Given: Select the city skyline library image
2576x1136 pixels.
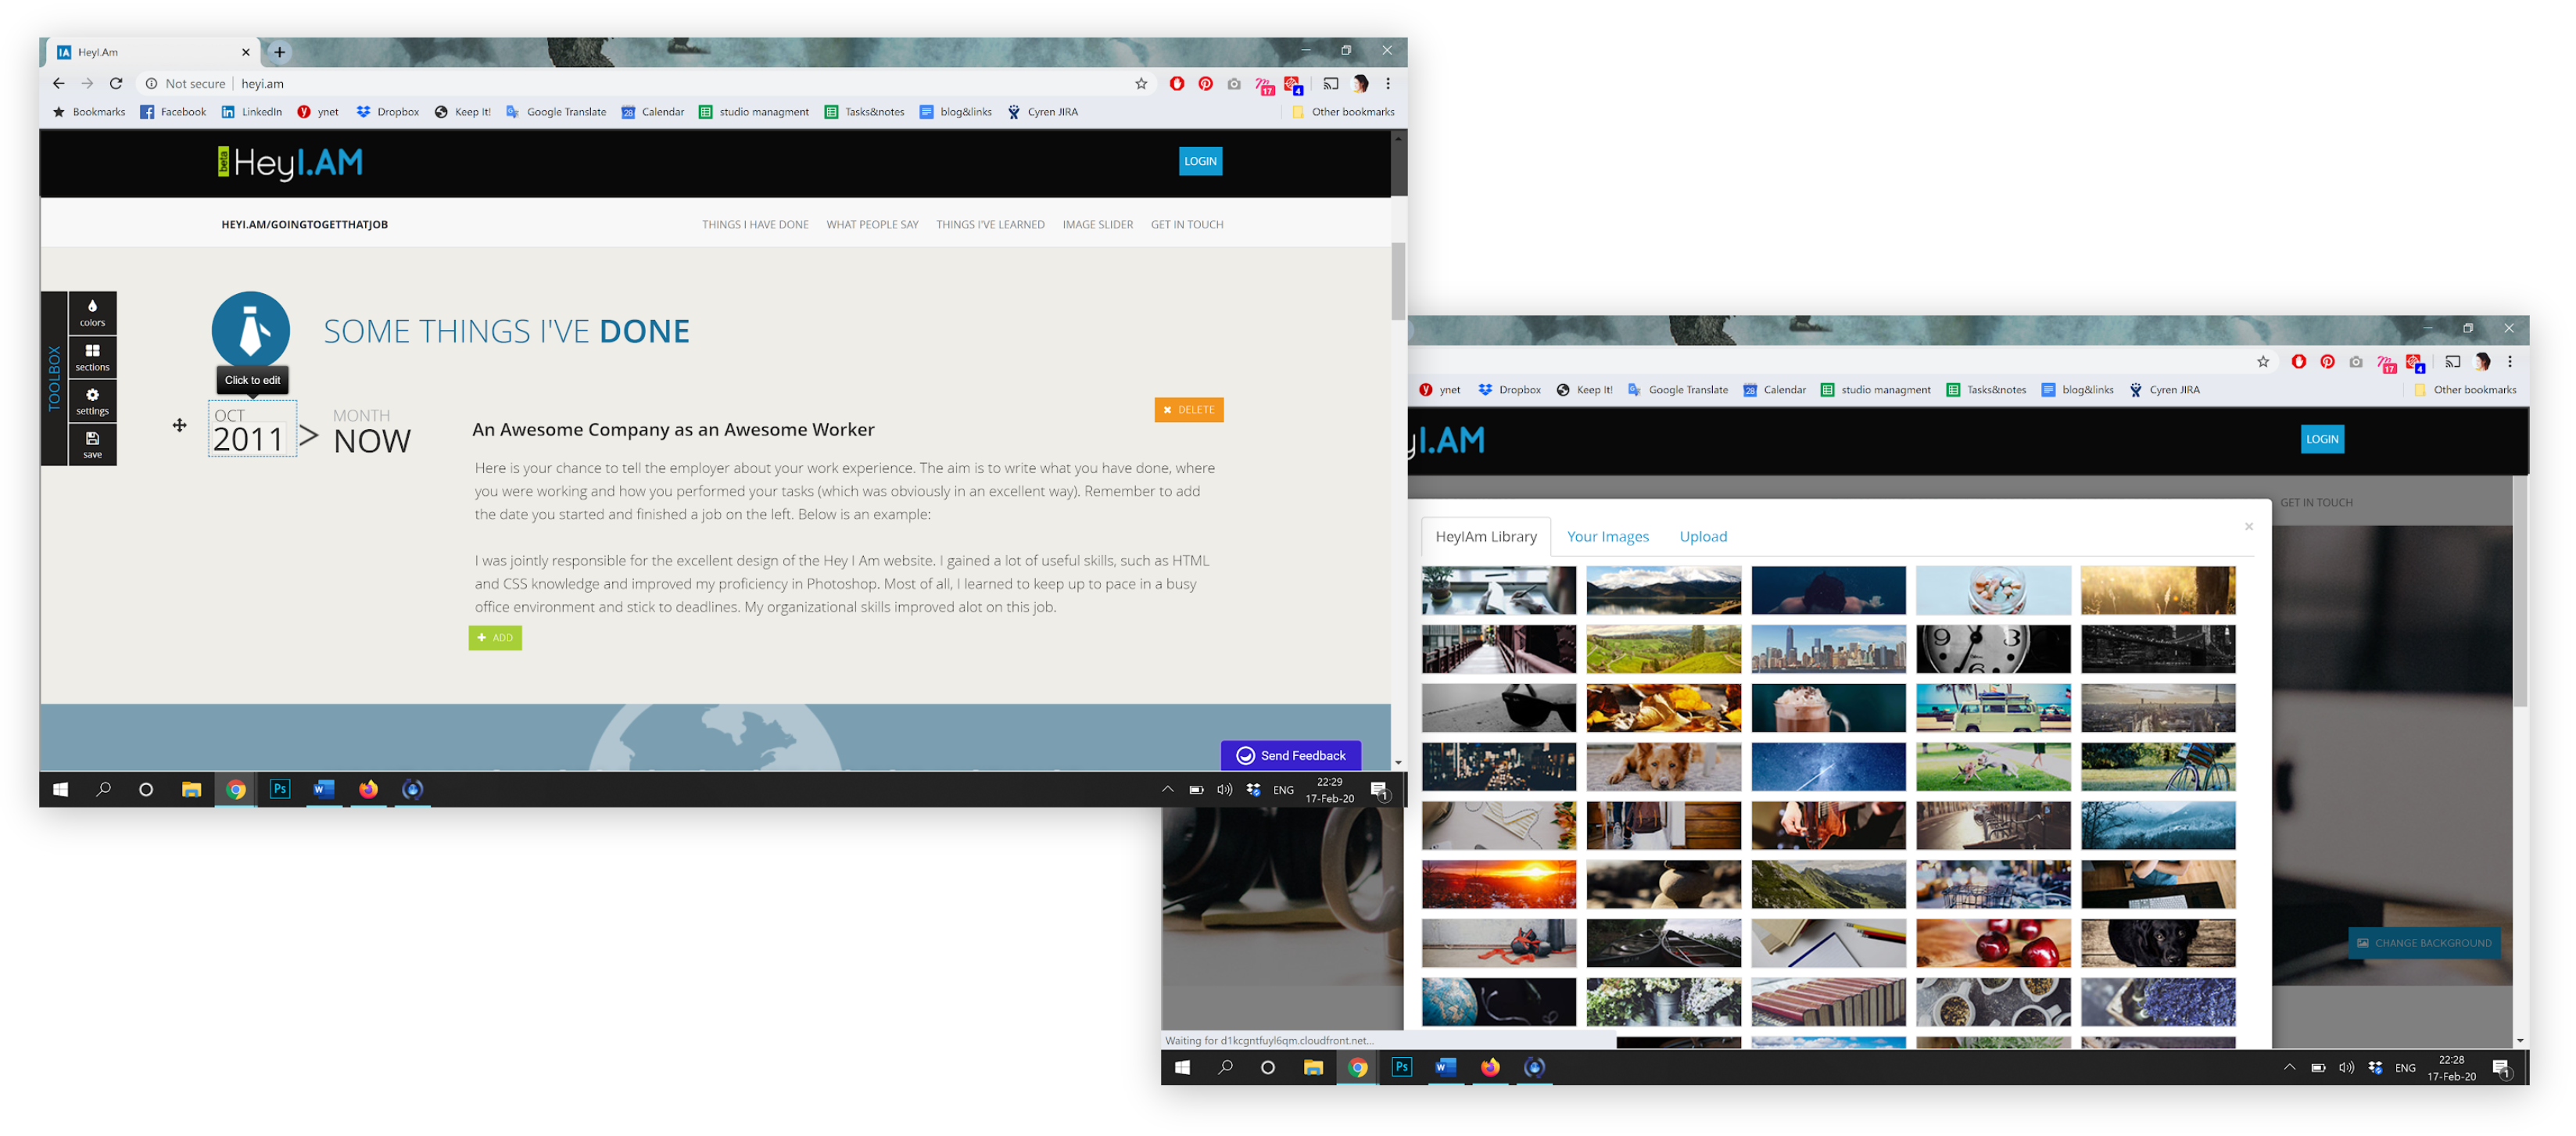Looking at the screenshot, I should 1828,650.
